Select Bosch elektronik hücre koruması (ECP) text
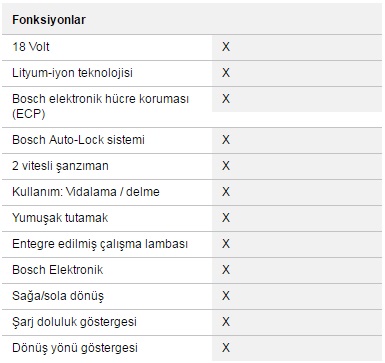The width and height of the screenshot is (385, 363). (100, 106)
